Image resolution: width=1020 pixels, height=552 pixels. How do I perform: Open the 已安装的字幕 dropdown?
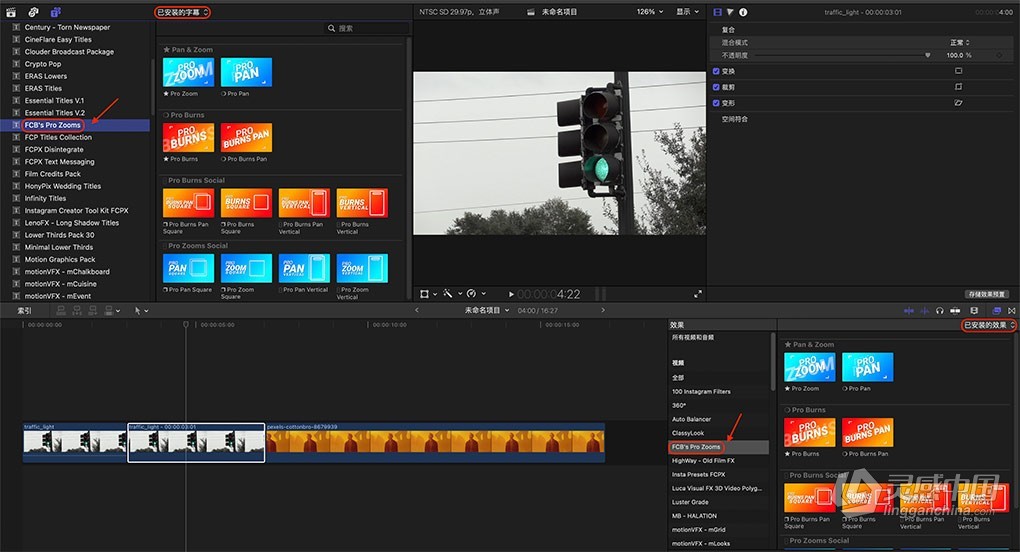pos(182,12)
